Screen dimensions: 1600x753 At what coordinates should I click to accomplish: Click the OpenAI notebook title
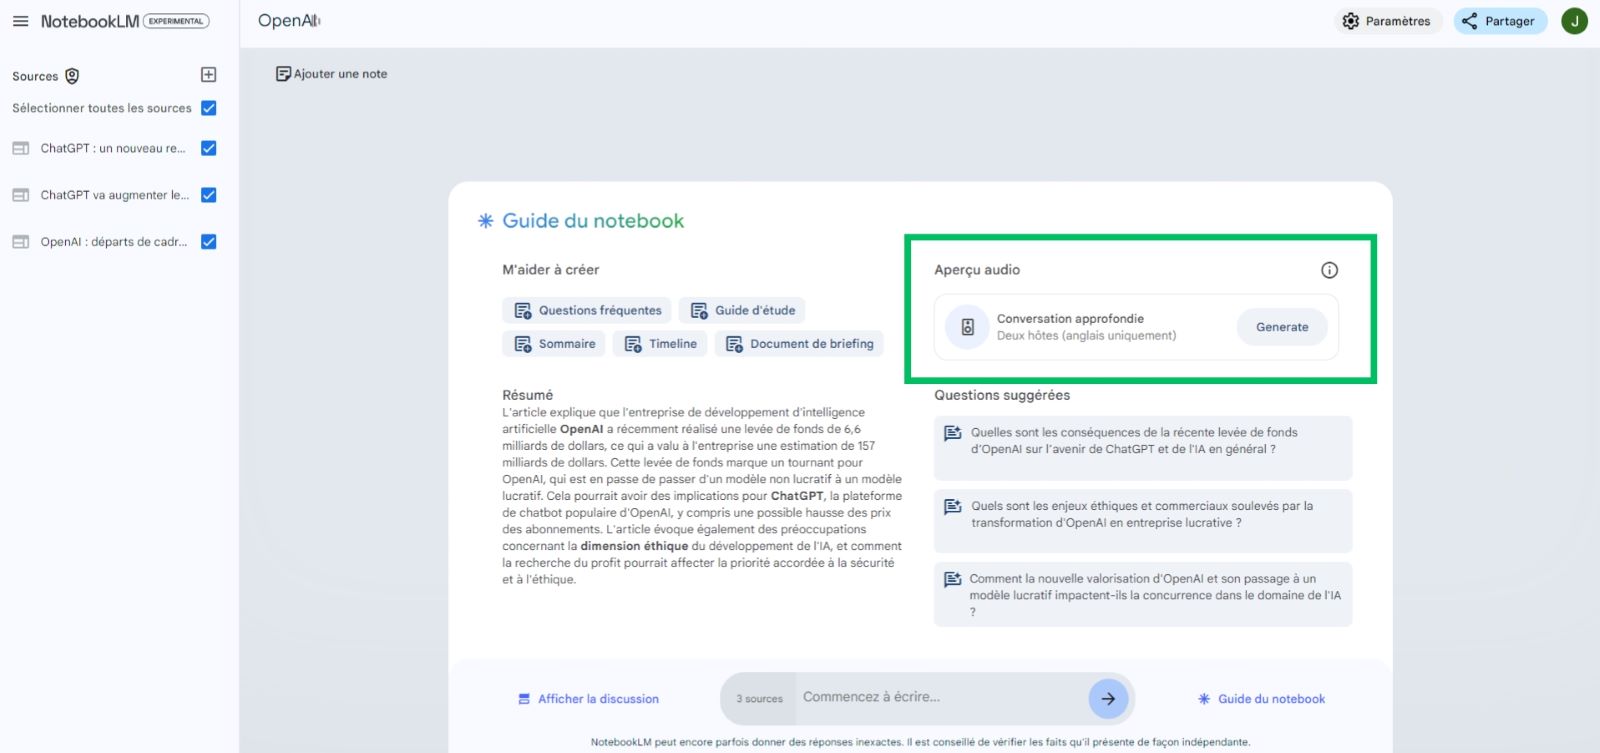coord(289,21)
